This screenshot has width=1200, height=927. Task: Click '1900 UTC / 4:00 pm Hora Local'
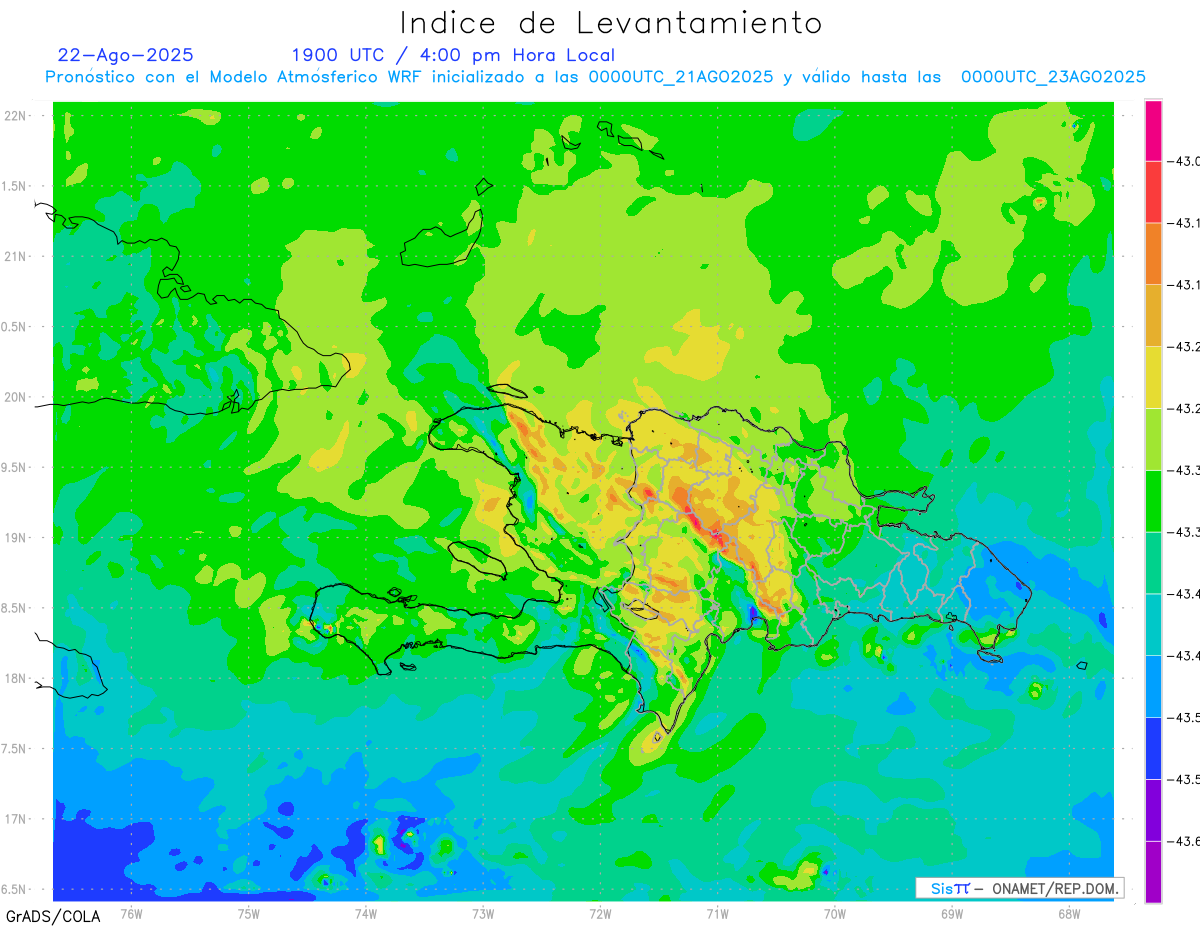453,55
